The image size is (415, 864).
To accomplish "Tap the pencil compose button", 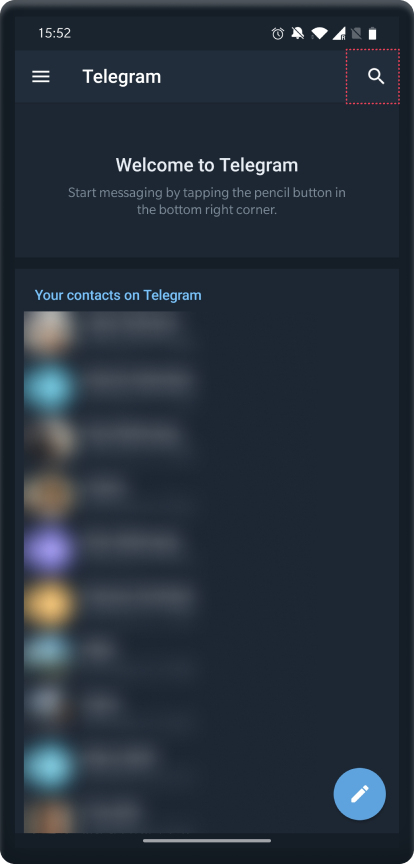I will (359, 794).
